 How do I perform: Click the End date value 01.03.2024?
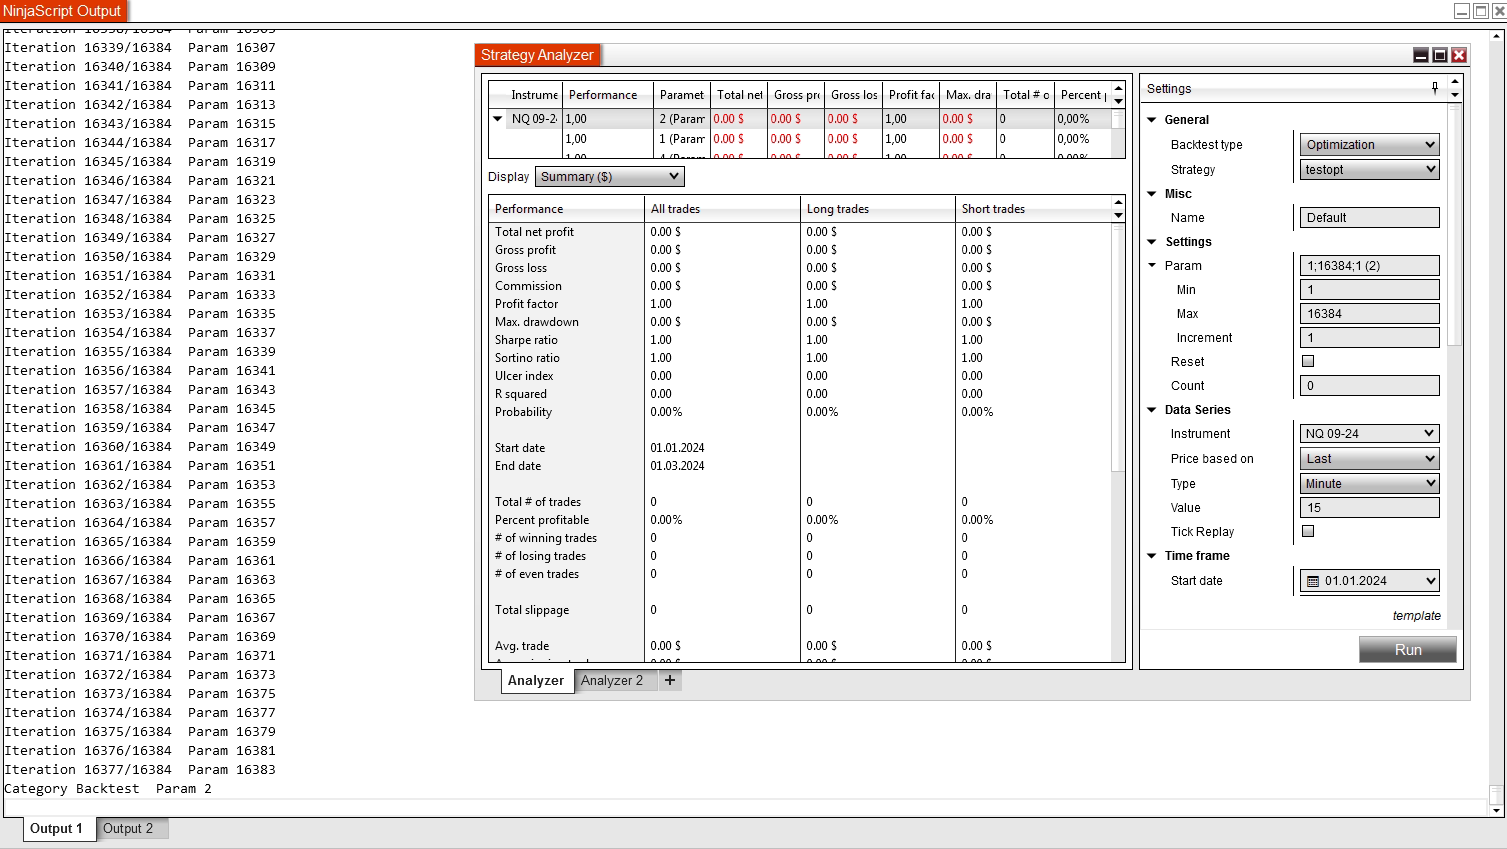(x=677, y=466)
